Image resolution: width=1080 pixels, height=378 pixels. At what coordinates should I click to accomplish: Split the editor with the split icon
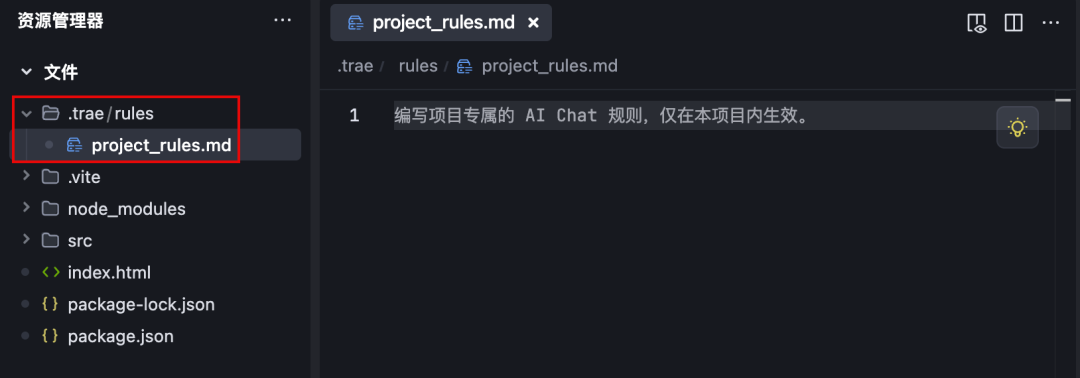[x=1013, y=23]
